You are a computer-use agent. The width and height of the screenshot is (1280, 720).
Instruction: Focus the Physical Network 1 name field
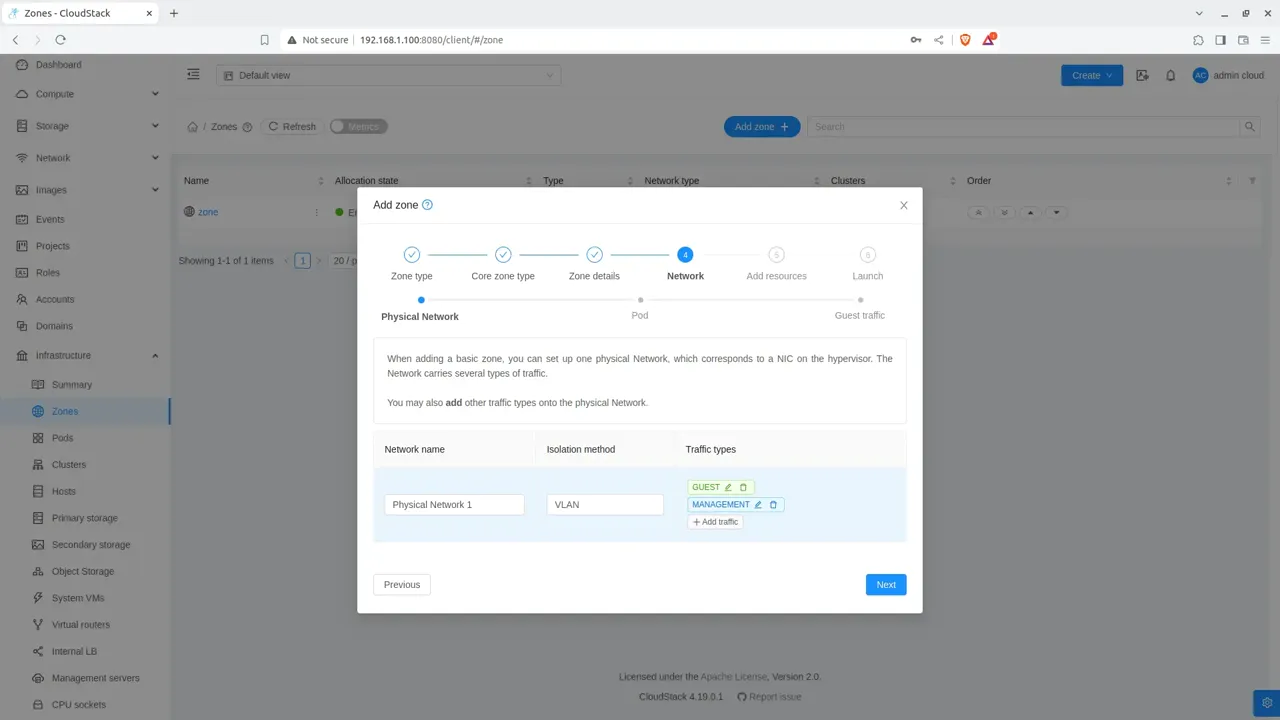454,505
